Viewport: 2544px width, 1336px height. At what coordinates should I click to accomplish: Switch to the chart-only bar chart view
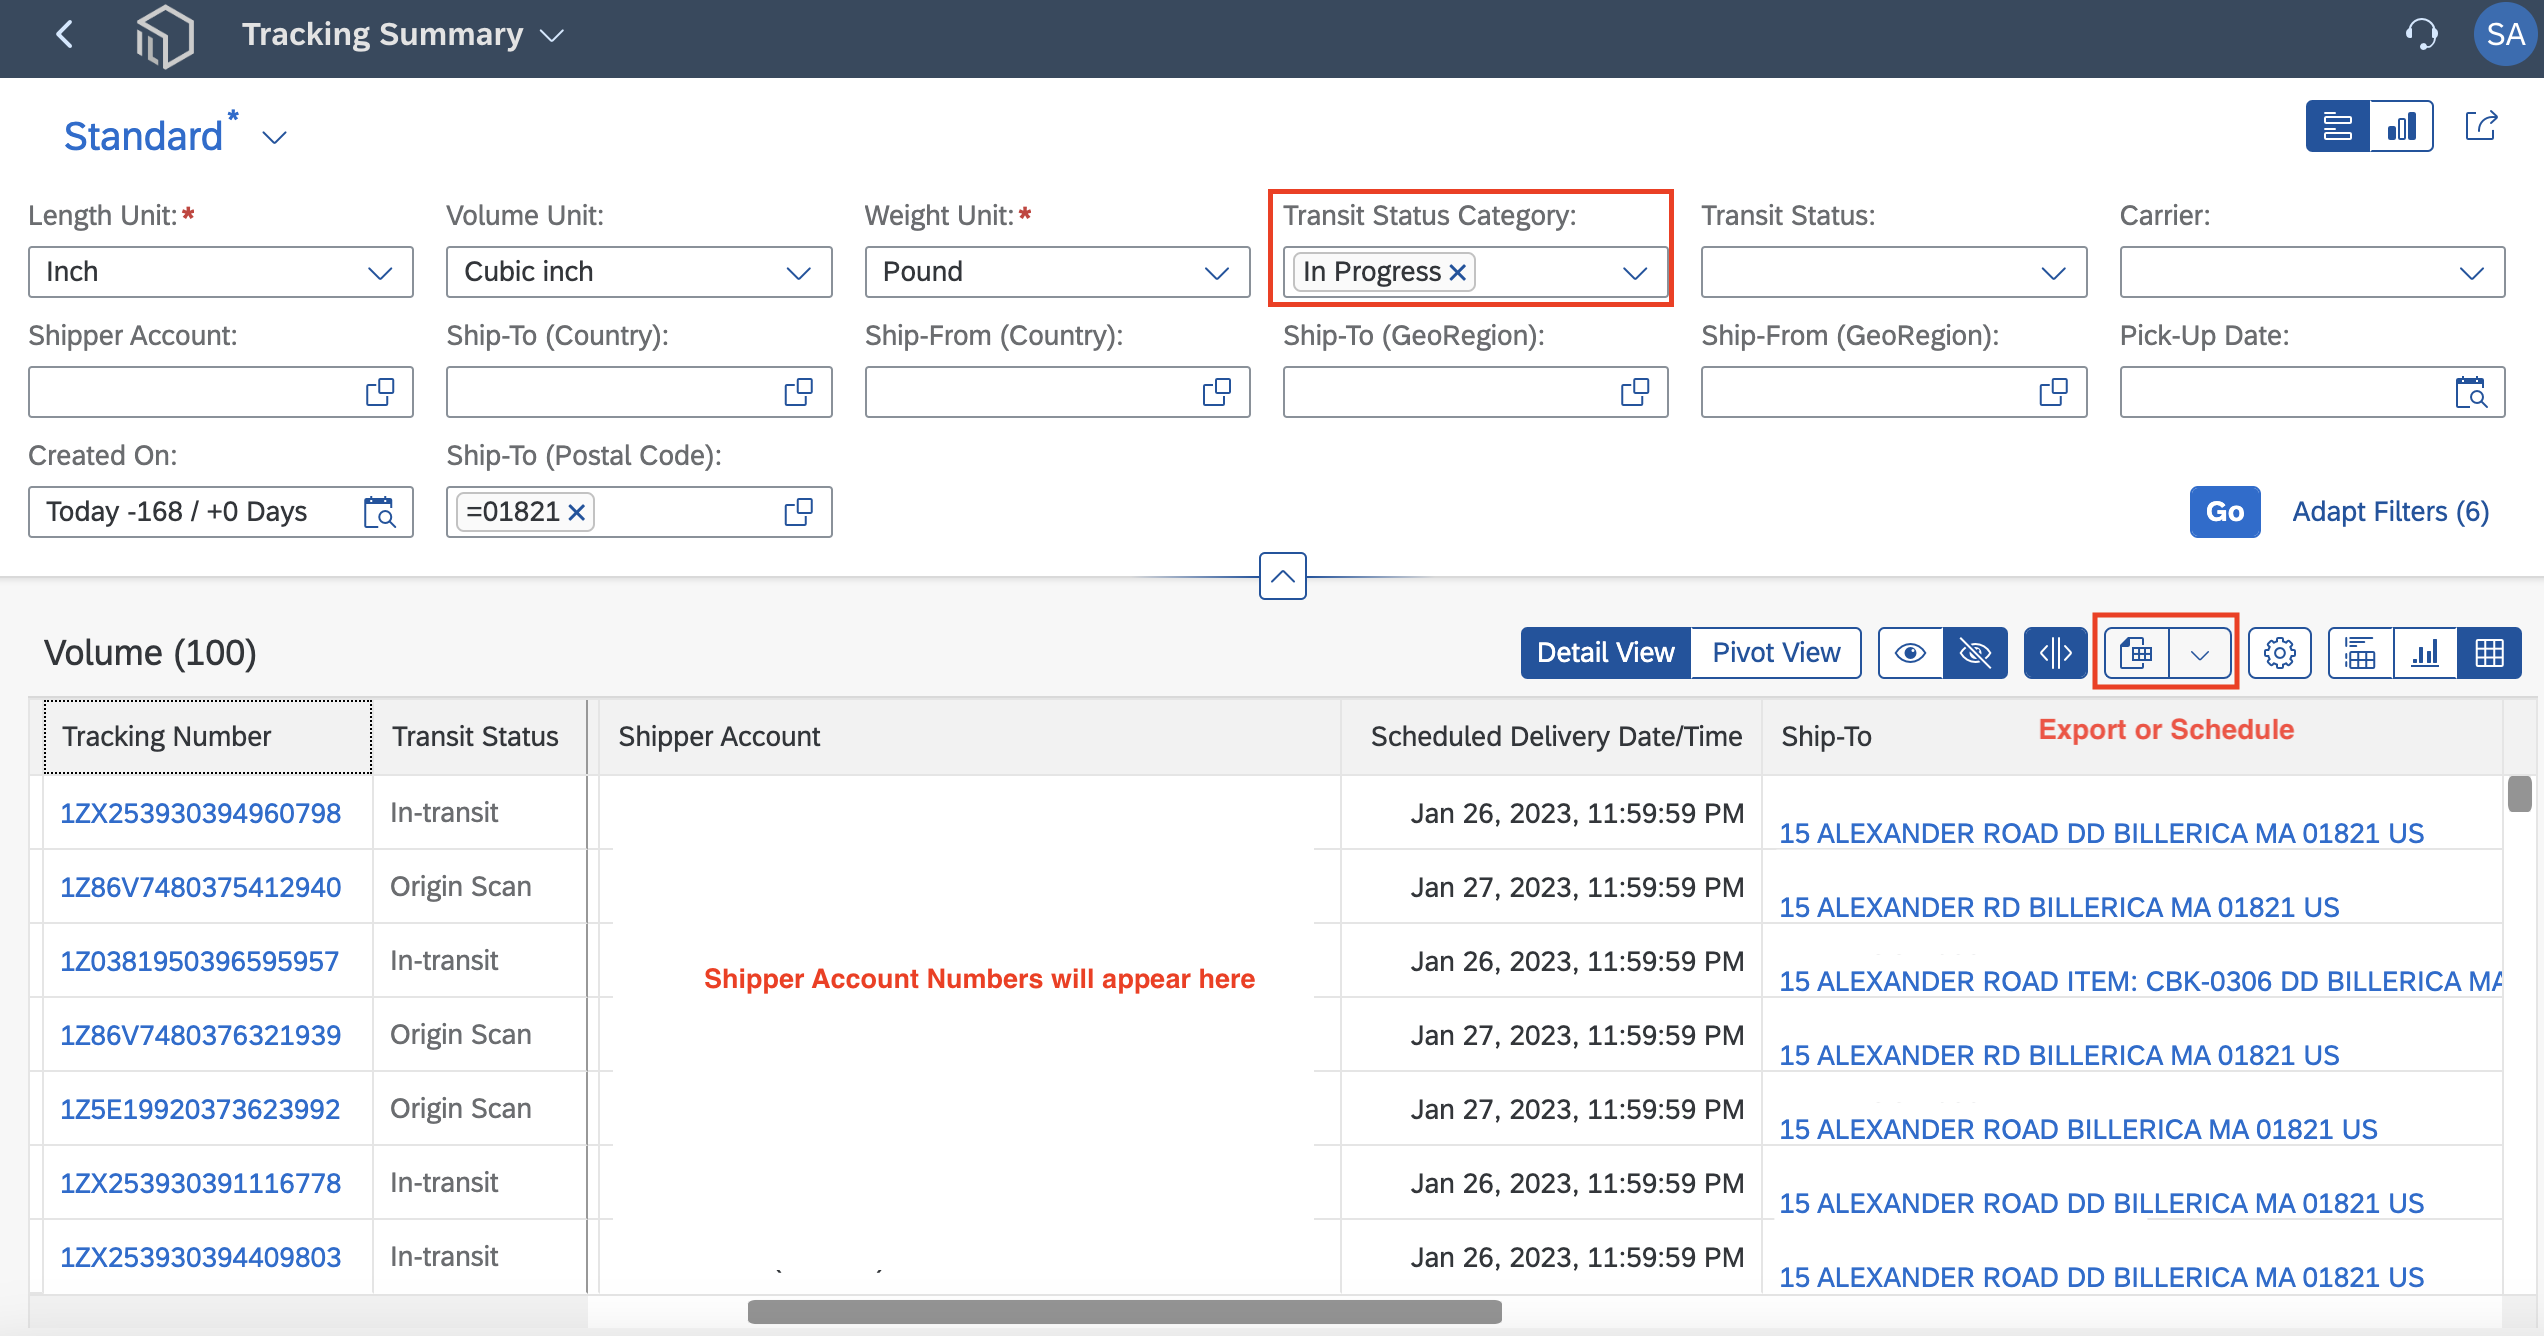click(2425, 654)
